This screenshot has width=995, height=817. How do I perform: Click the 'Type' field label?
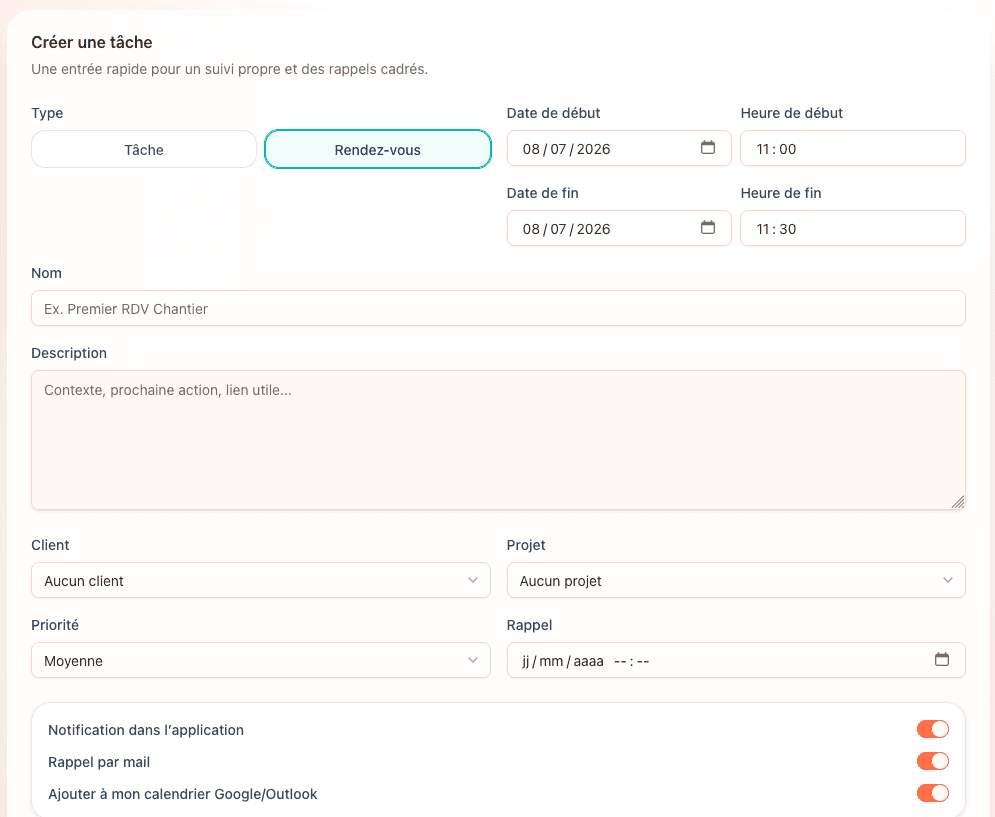47,113
